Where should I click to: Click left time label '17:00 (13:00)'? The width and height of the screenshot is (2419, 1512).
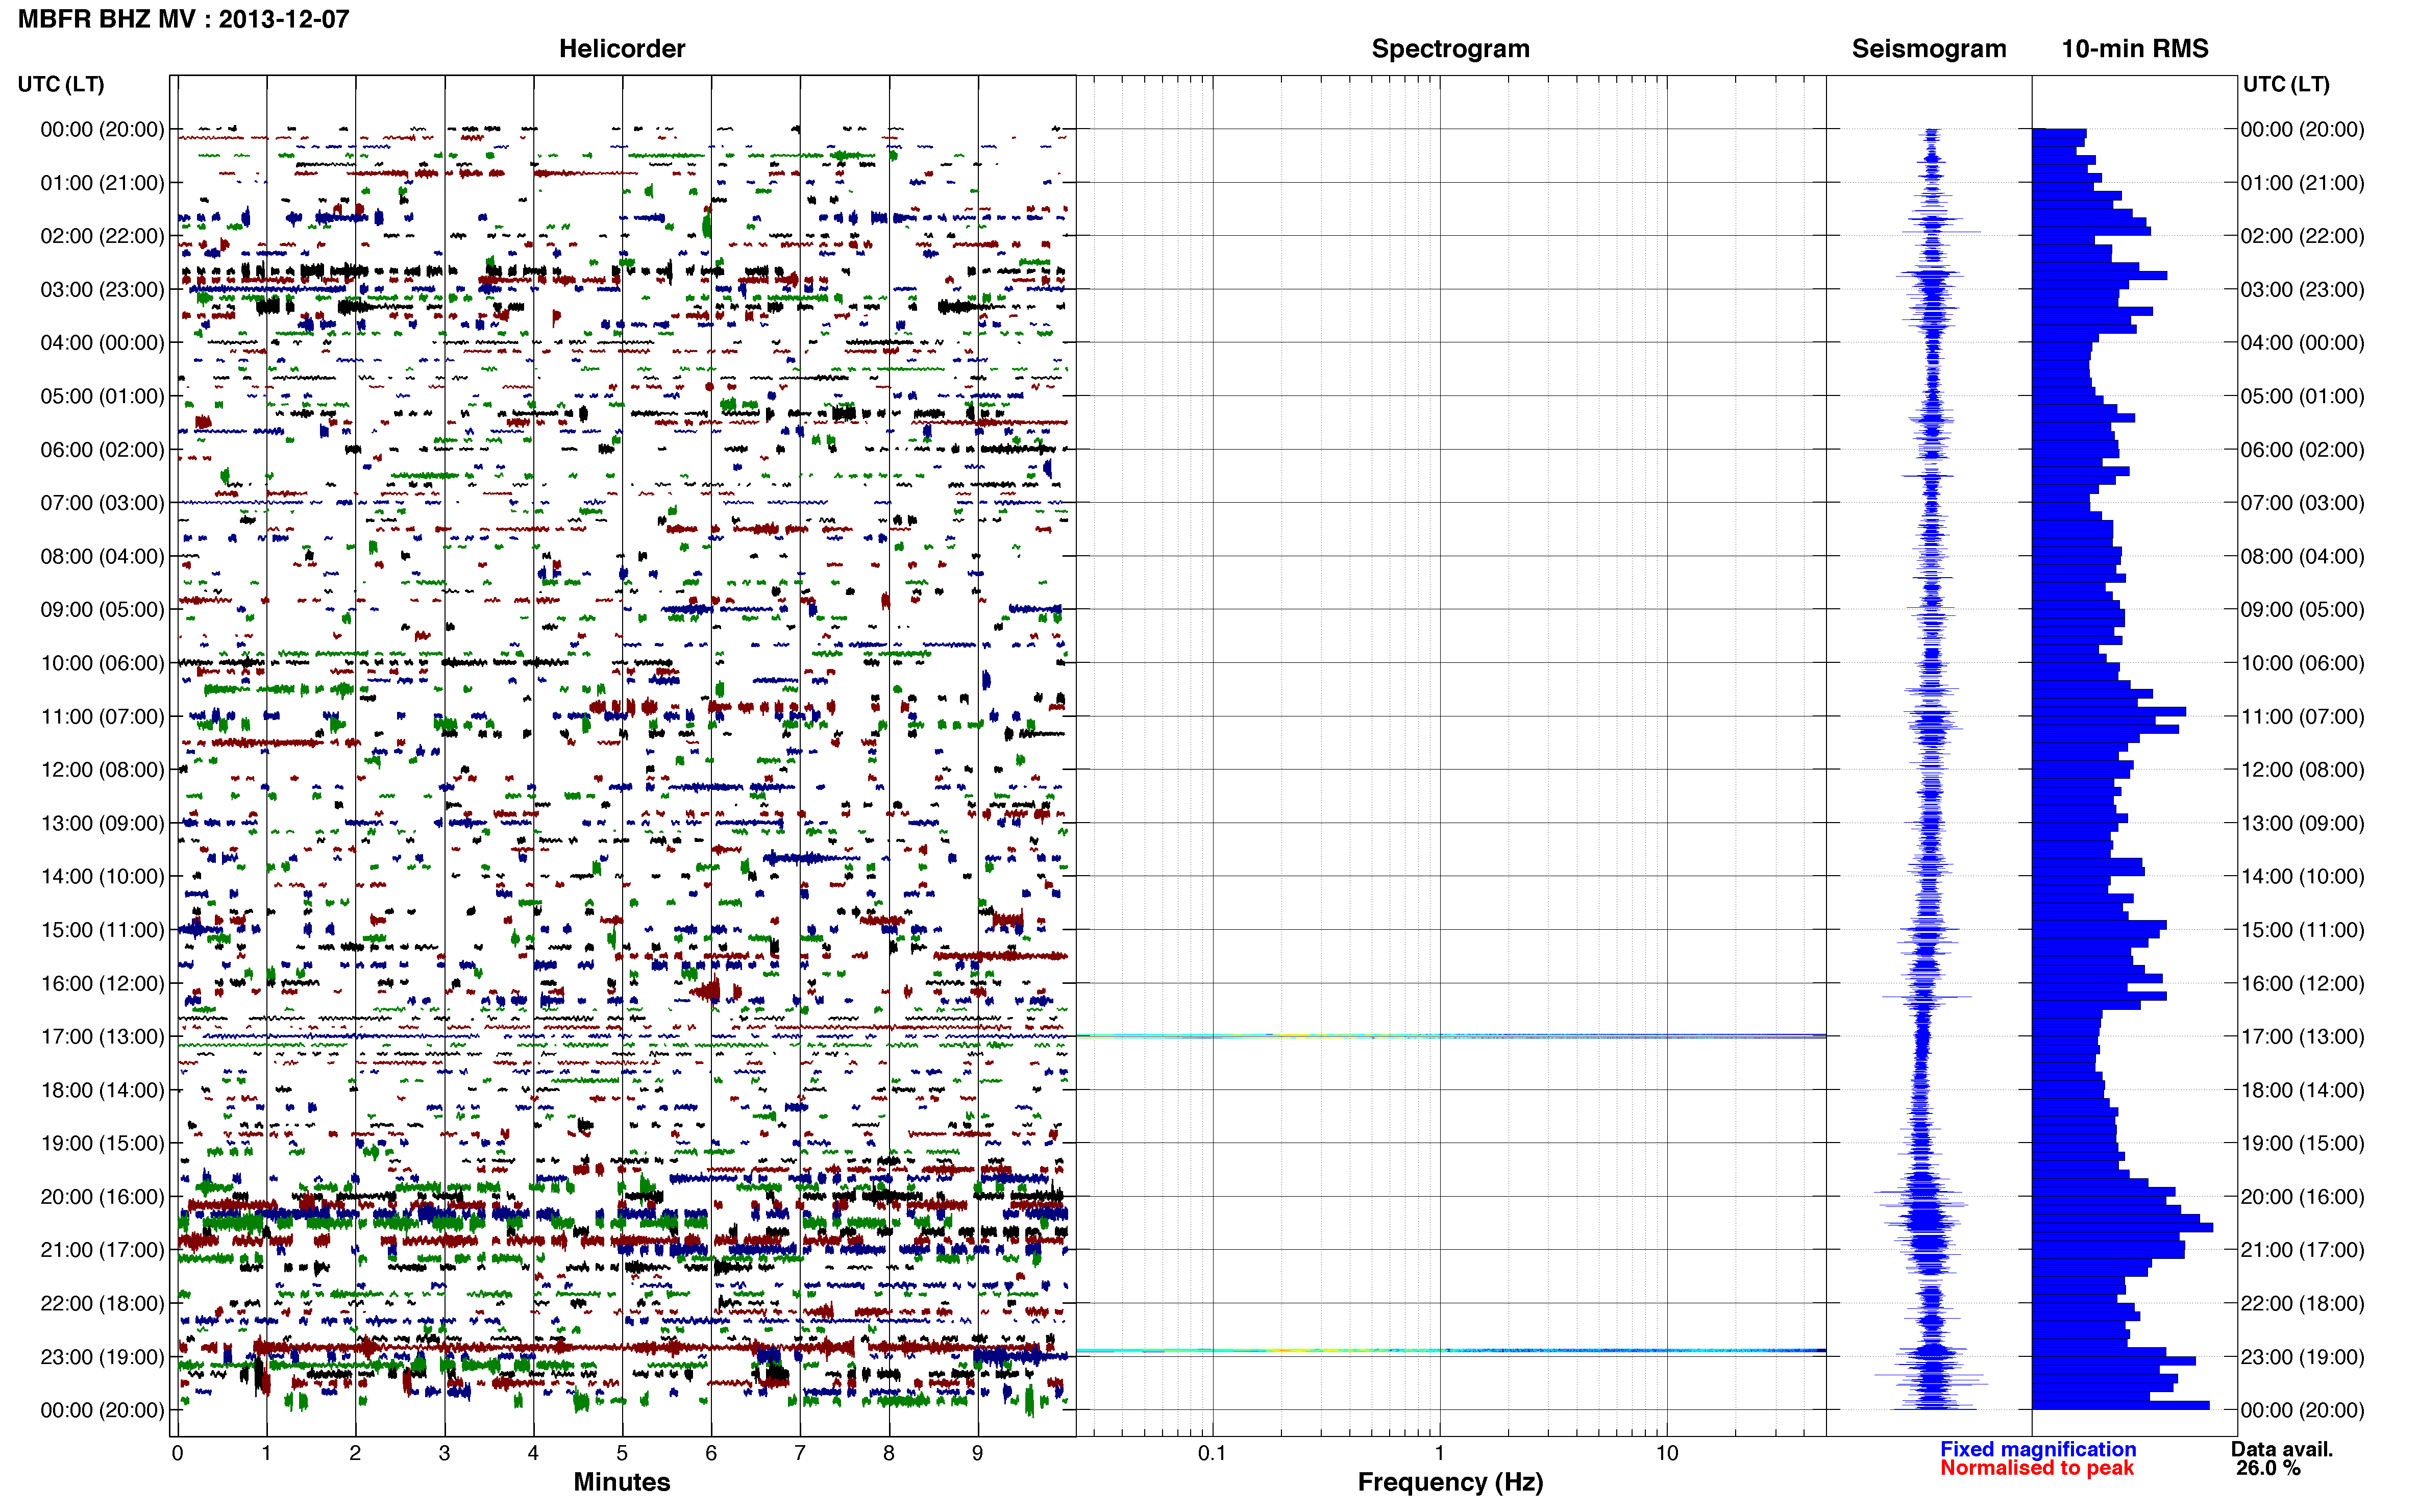click(102, 1037)
